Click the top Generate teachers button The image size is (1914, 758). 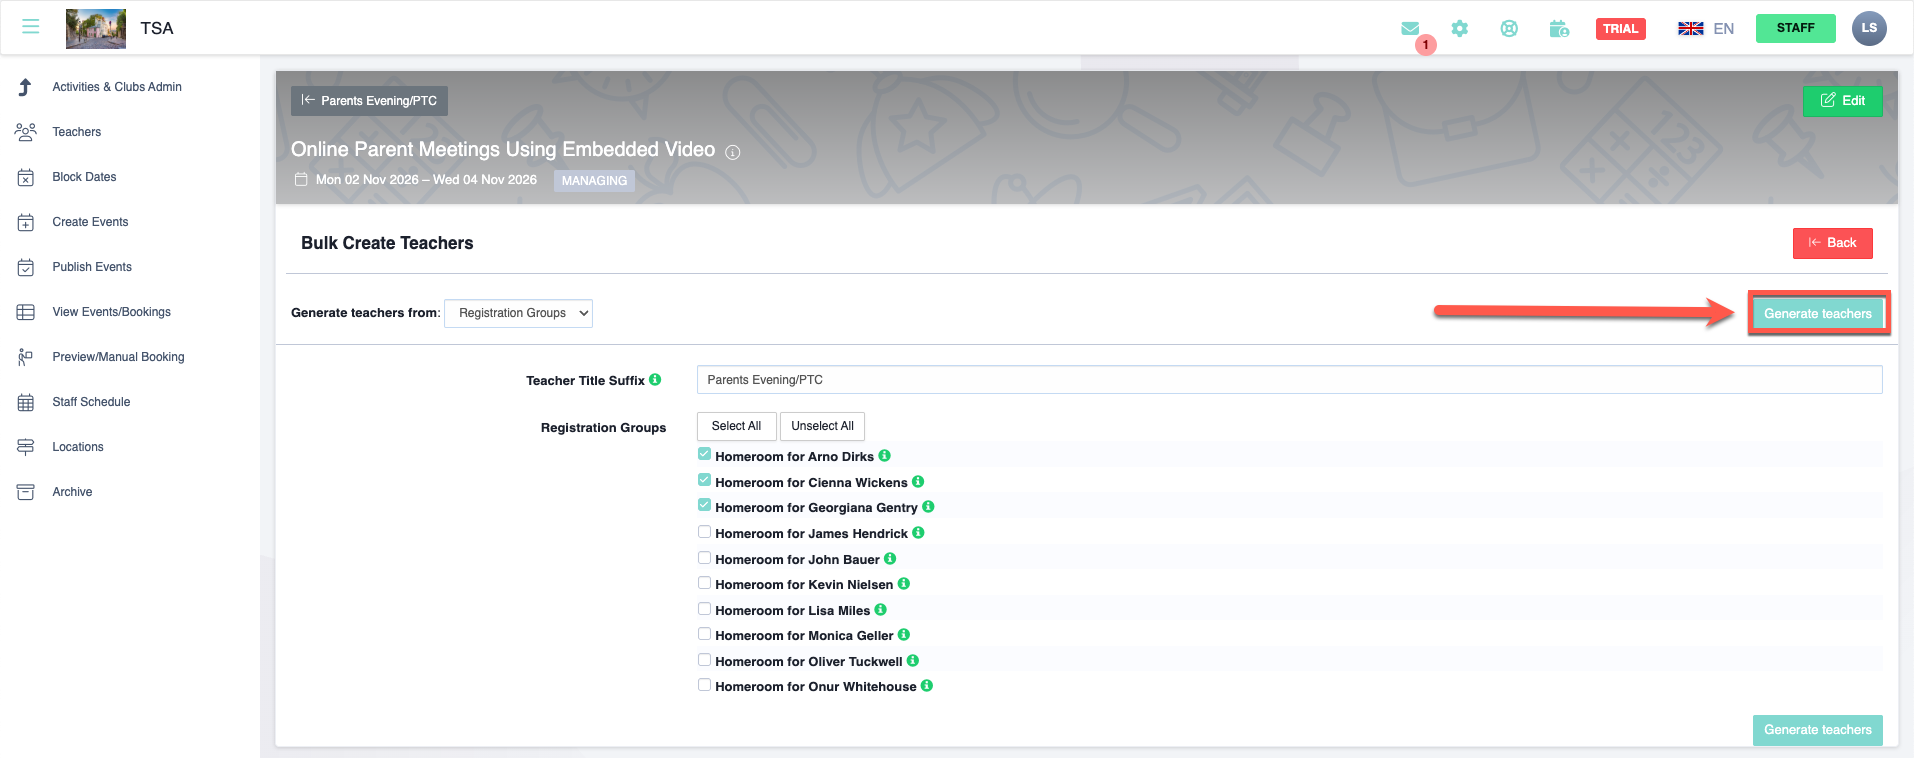click(1817, 314)
